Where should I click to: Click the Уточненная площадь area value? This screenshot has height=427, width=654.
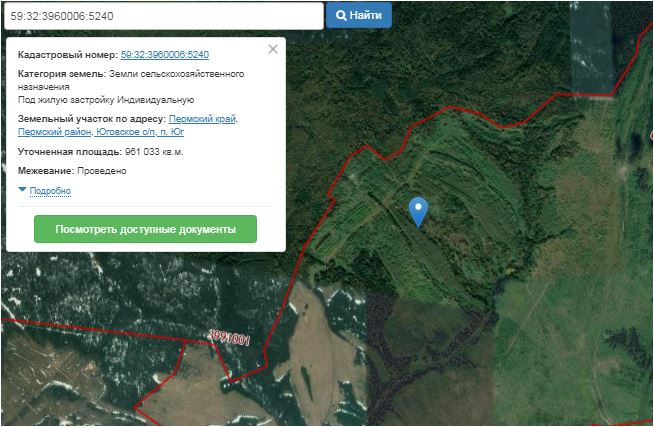click(x=154, y=152)
